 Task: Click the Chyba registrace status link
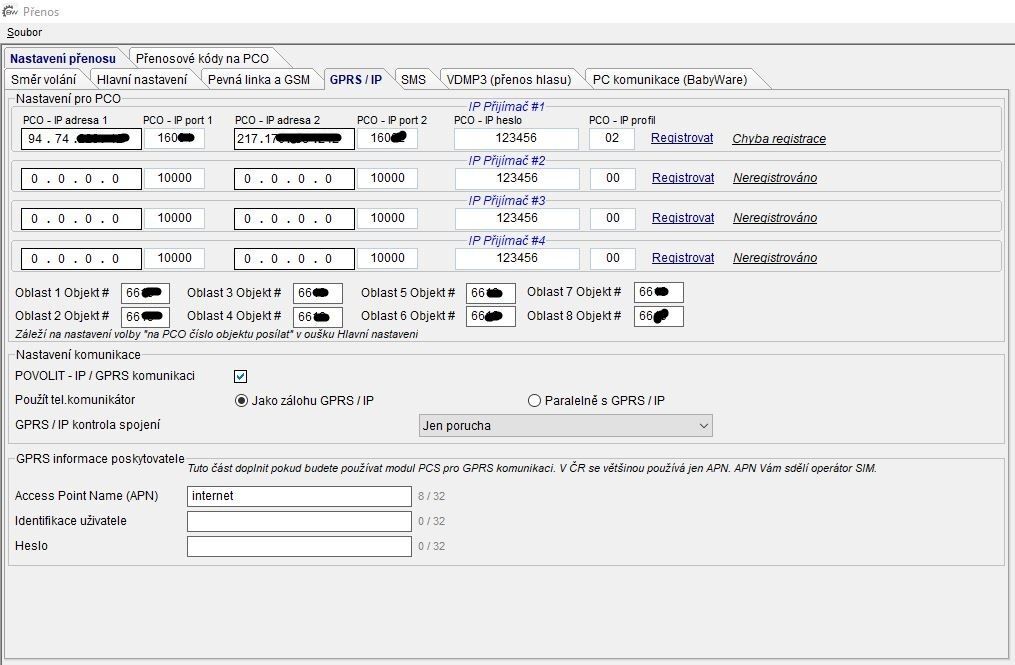coord(779,139)
